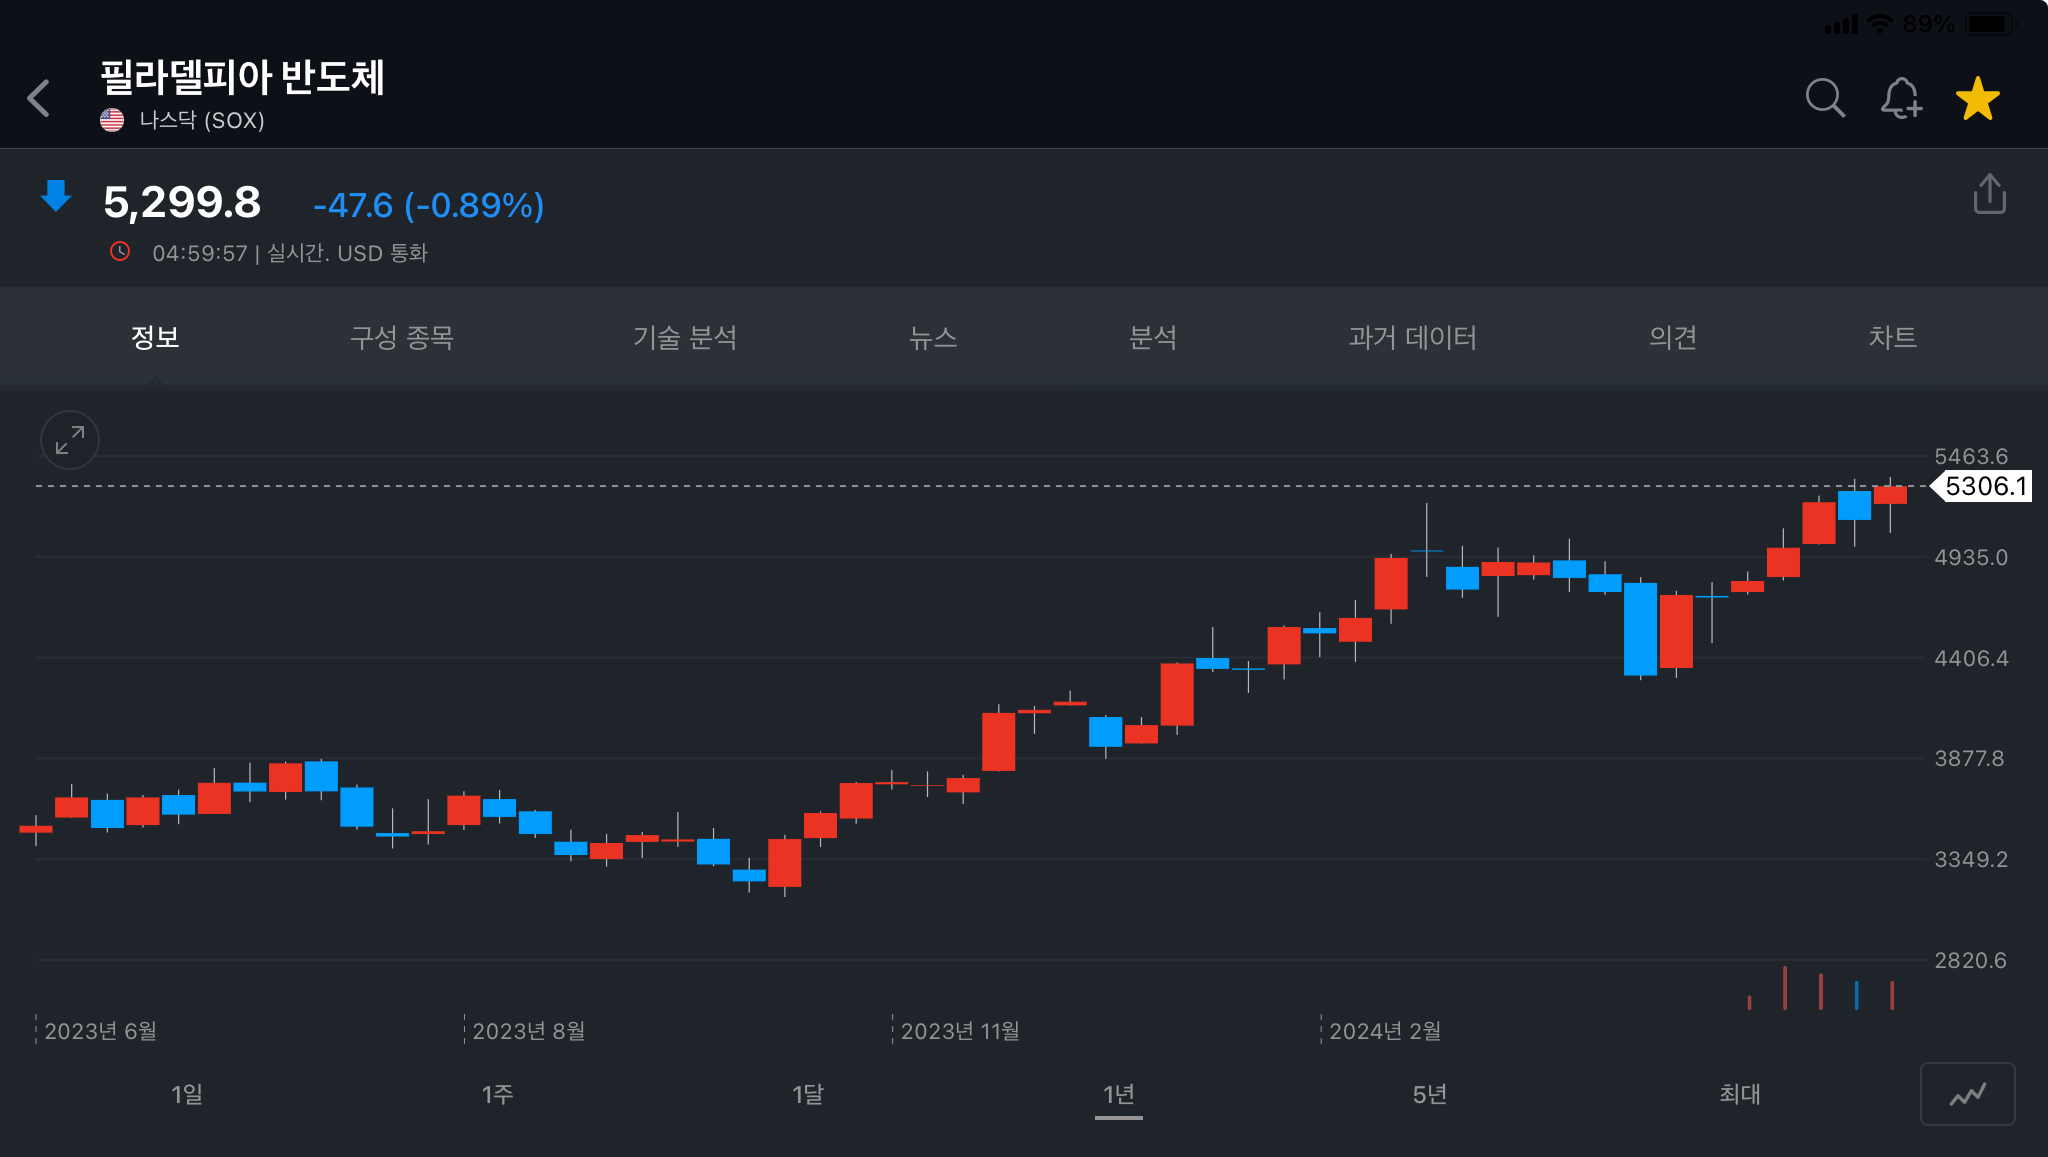Add a price alert with bell icon
2048x1157 pixels.
click(1900, 98)
